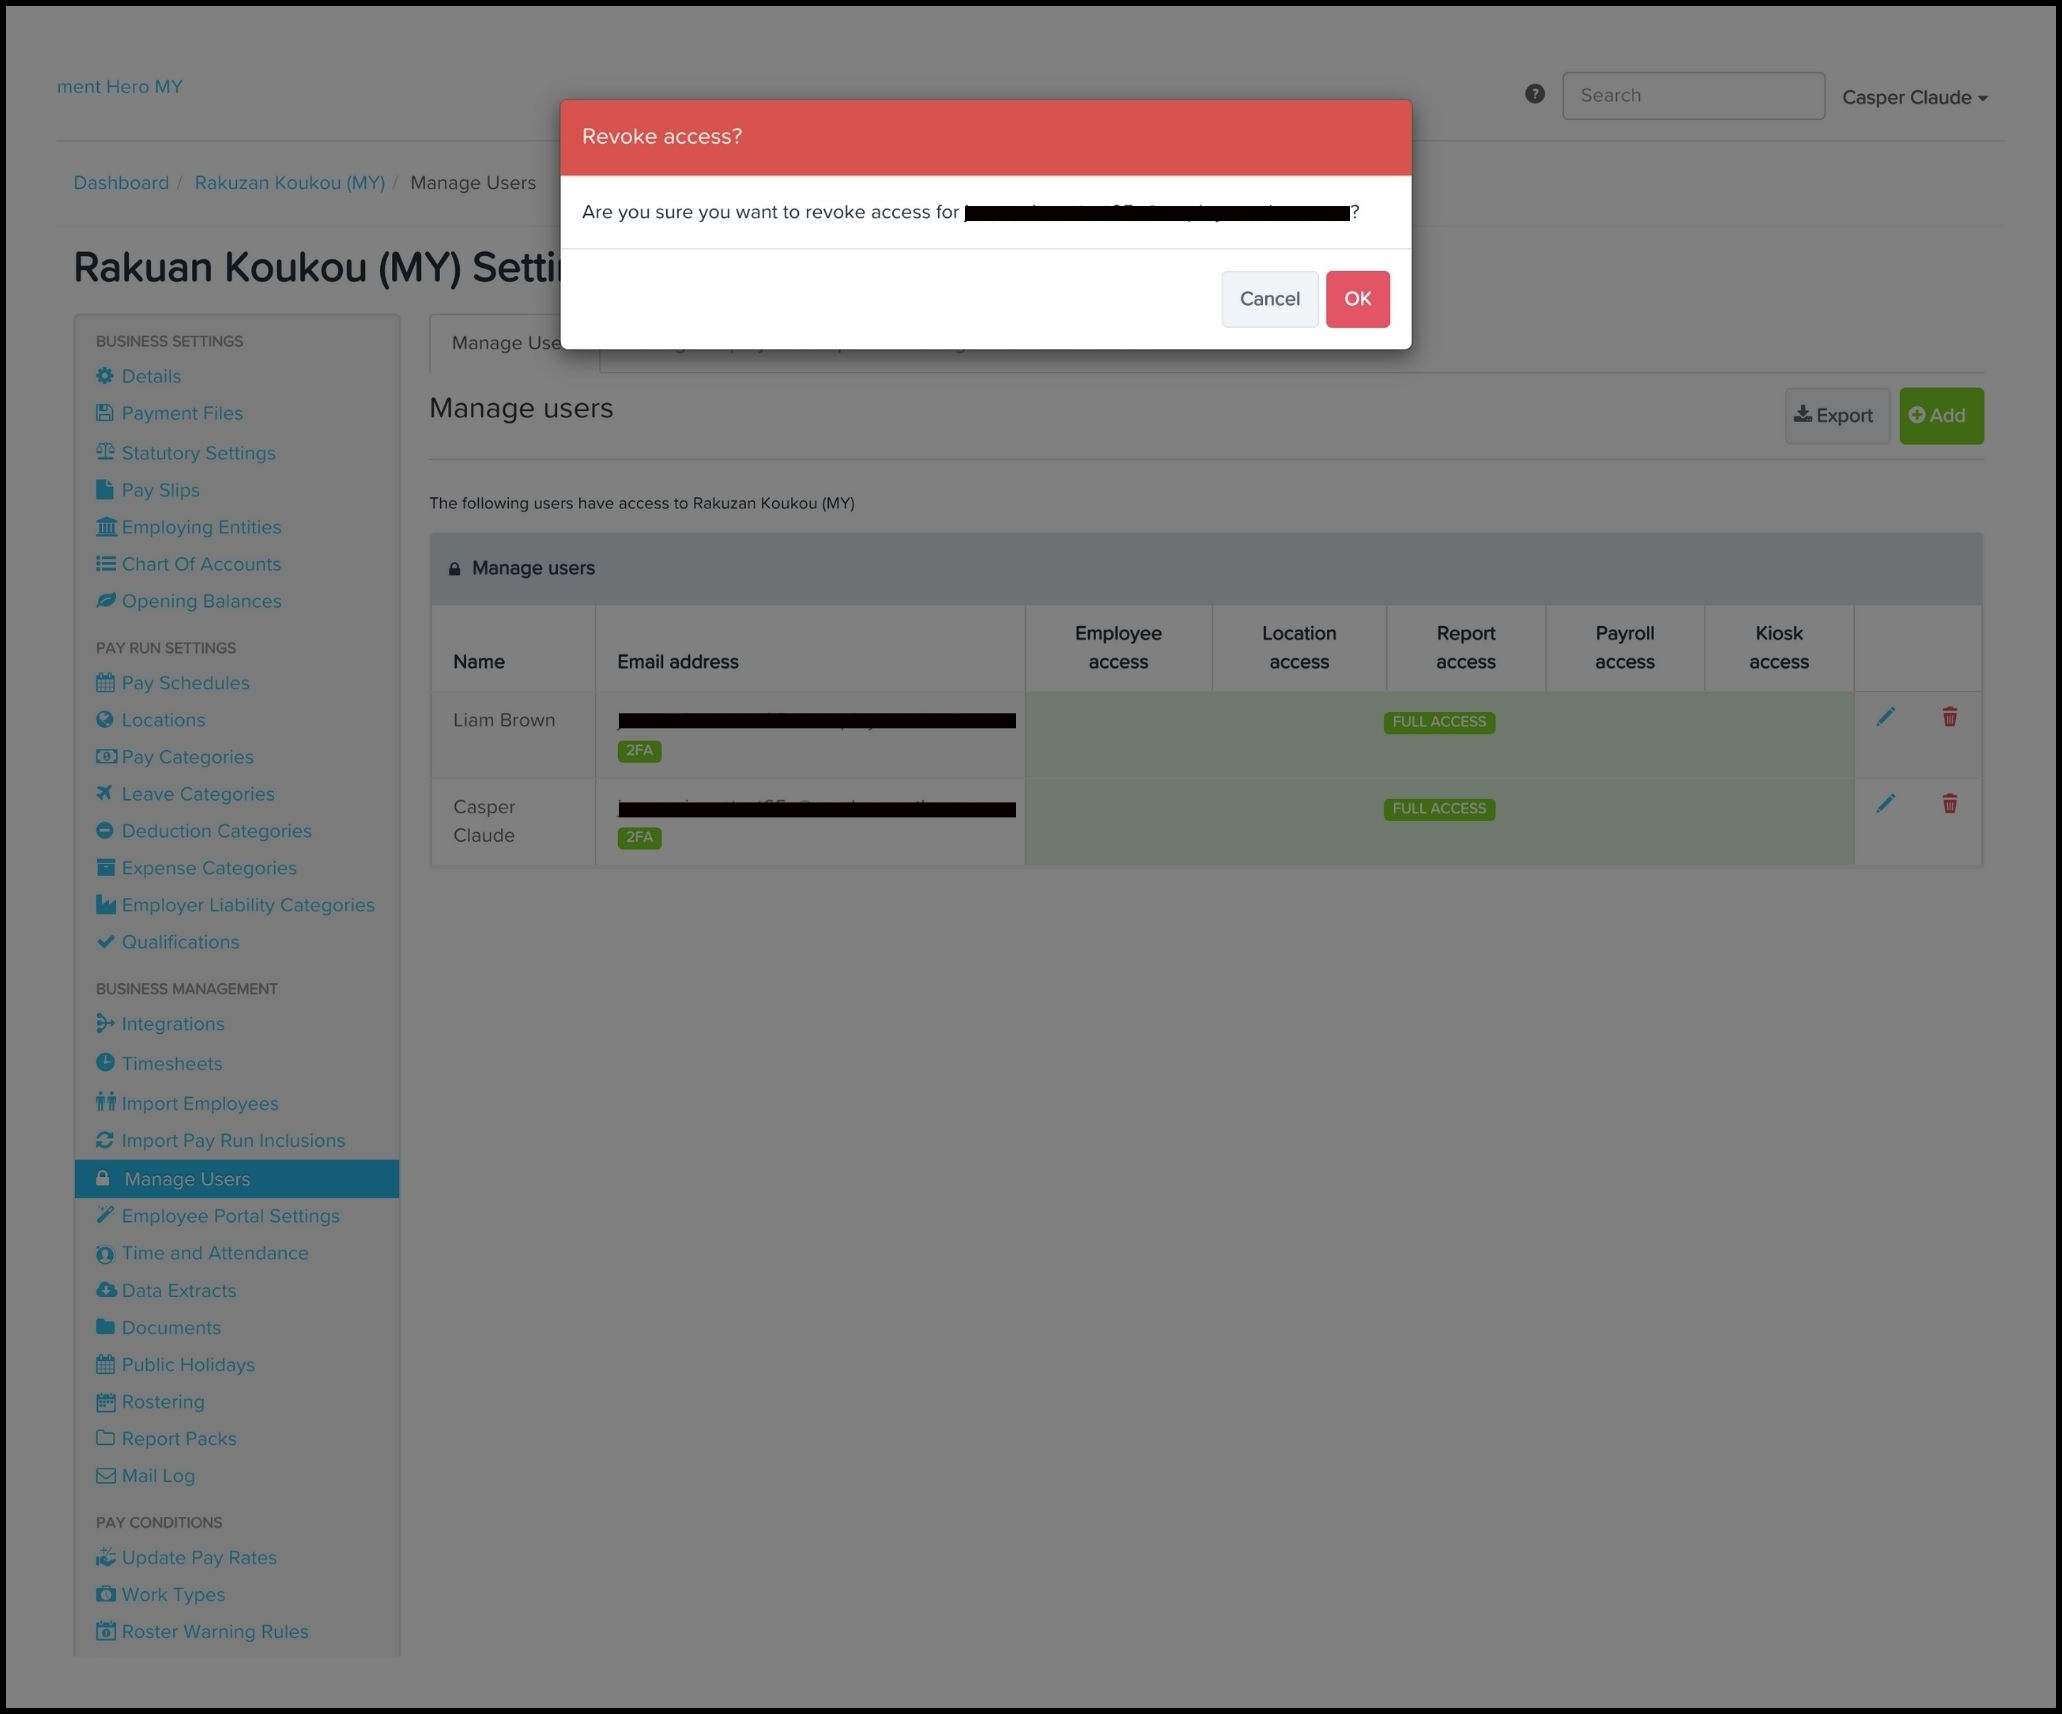
Task: Open Data Extracts in sidebar
Action: click(178, 1291)
